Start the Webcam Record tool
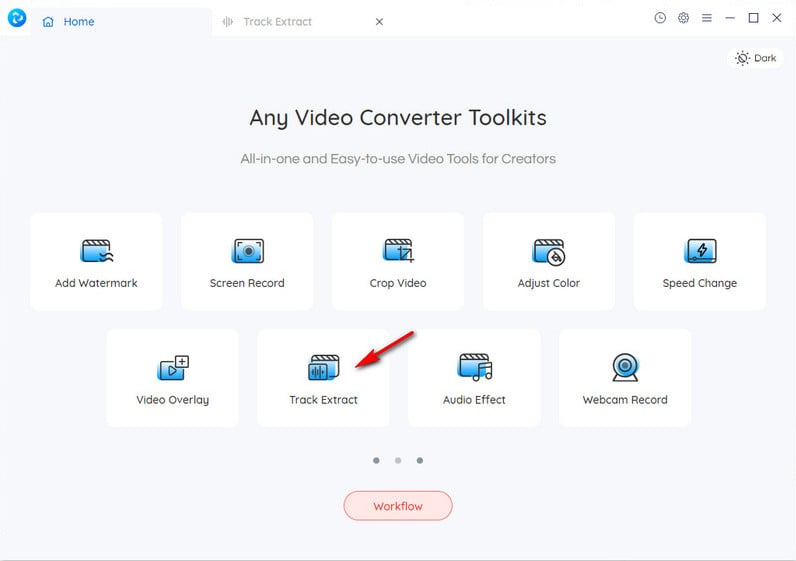The width and height of the screenshot is (796, 561). [625, 378]
